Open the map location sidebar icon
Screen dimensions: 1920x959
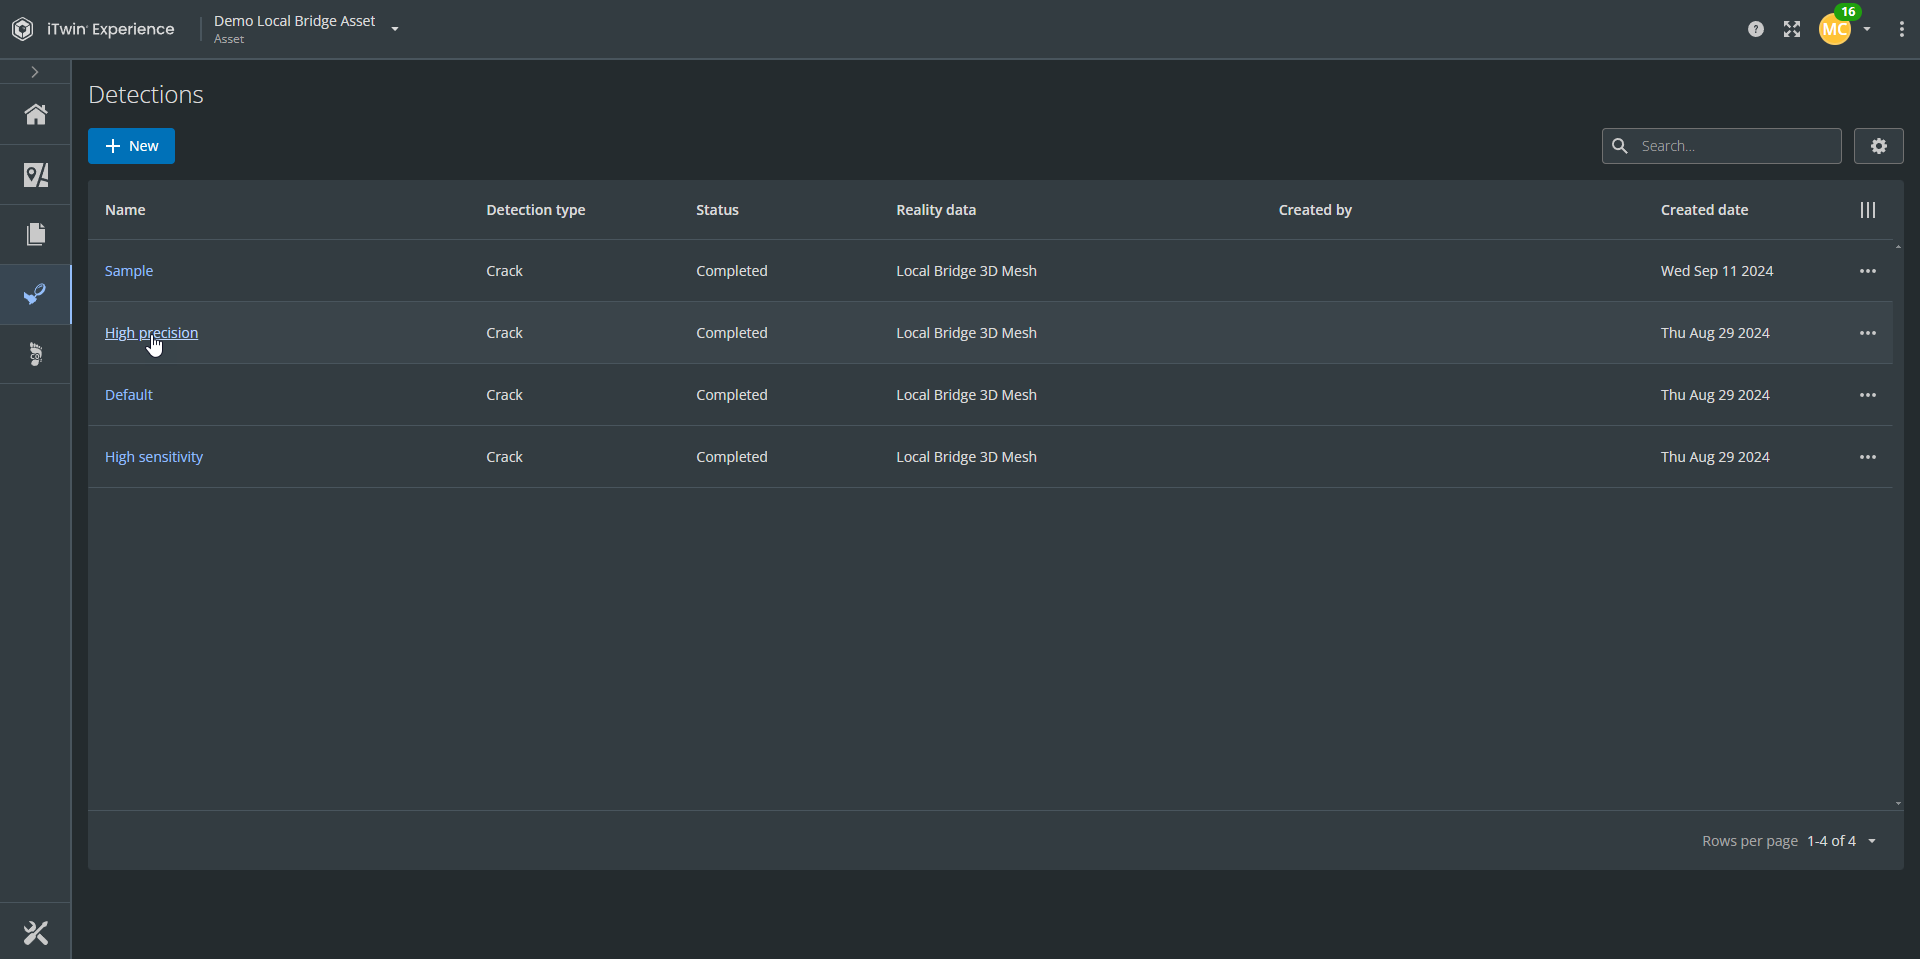pos(36,175)
